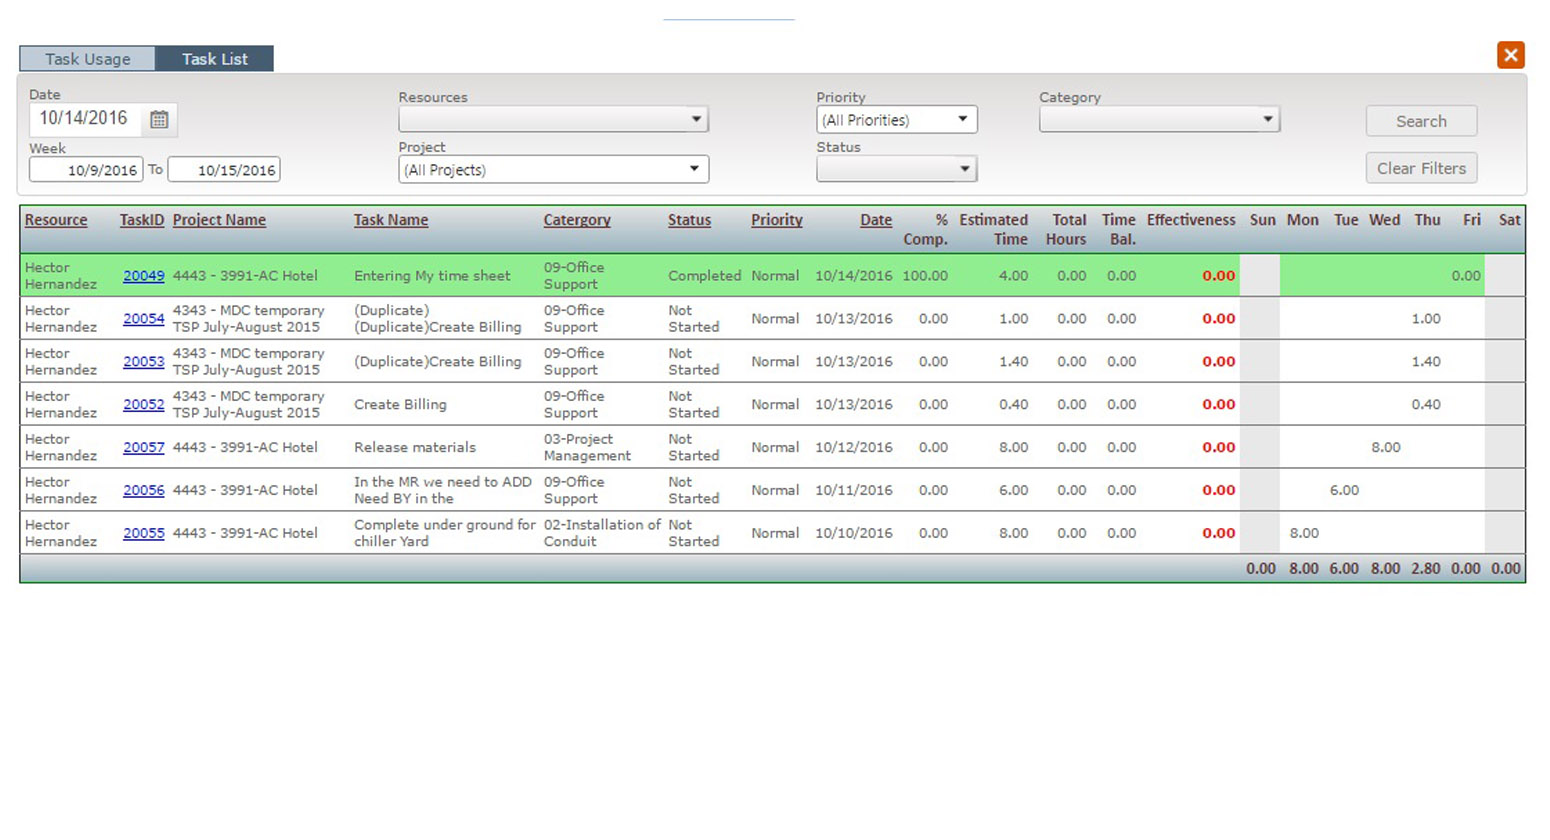Sort table by Resource column header
Image resolution: width=1550 pixels, height=840 pixels.
coord(56,220)
